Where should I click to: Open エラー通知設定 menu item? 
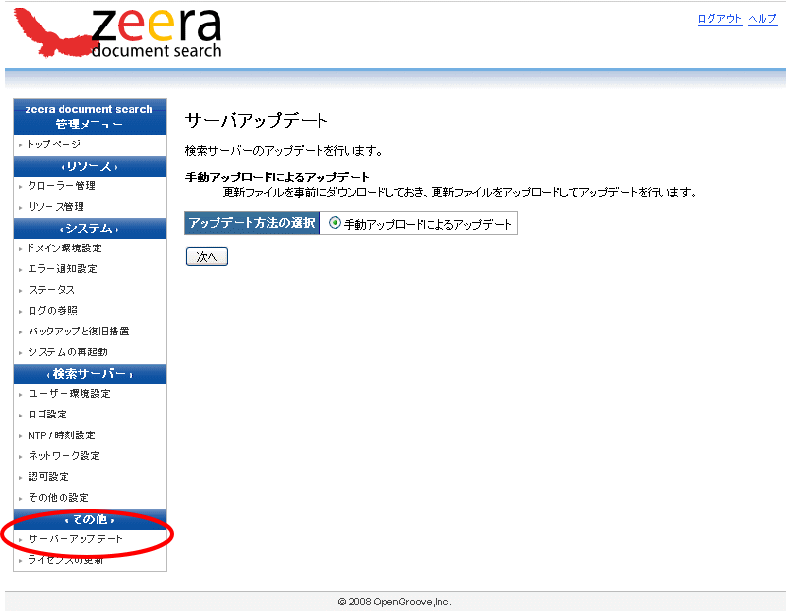pos(63,269)
